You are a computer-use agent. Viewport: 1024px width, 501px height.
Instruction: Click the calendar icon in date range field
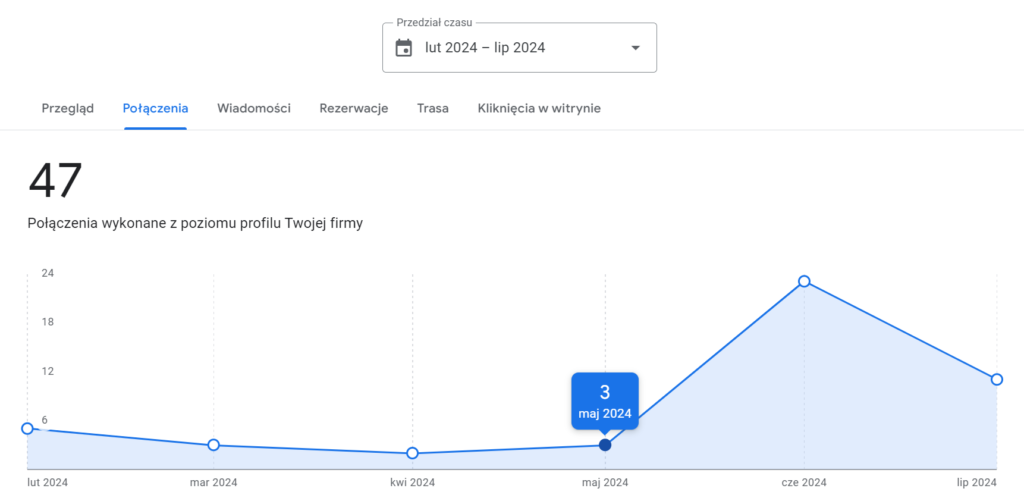[x=404, y=48]
